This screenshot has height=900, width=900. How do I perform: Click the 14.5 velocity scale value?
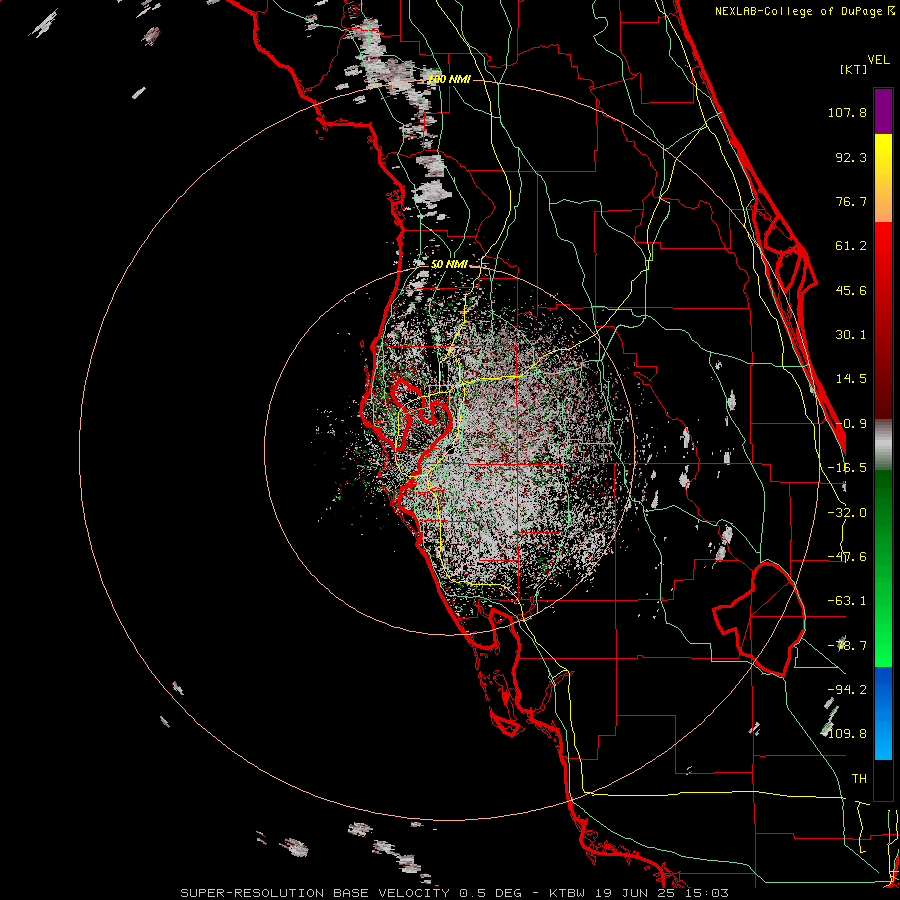point(851,379)
